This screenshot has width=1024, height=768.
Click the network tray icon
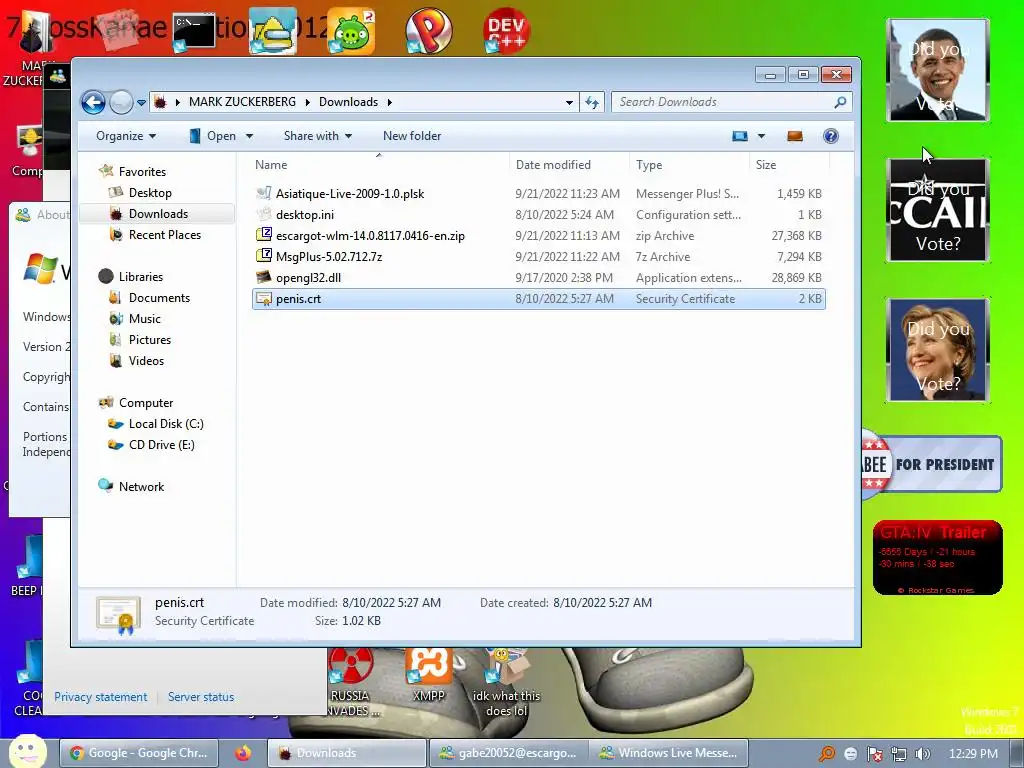click(x=899, y=754)
